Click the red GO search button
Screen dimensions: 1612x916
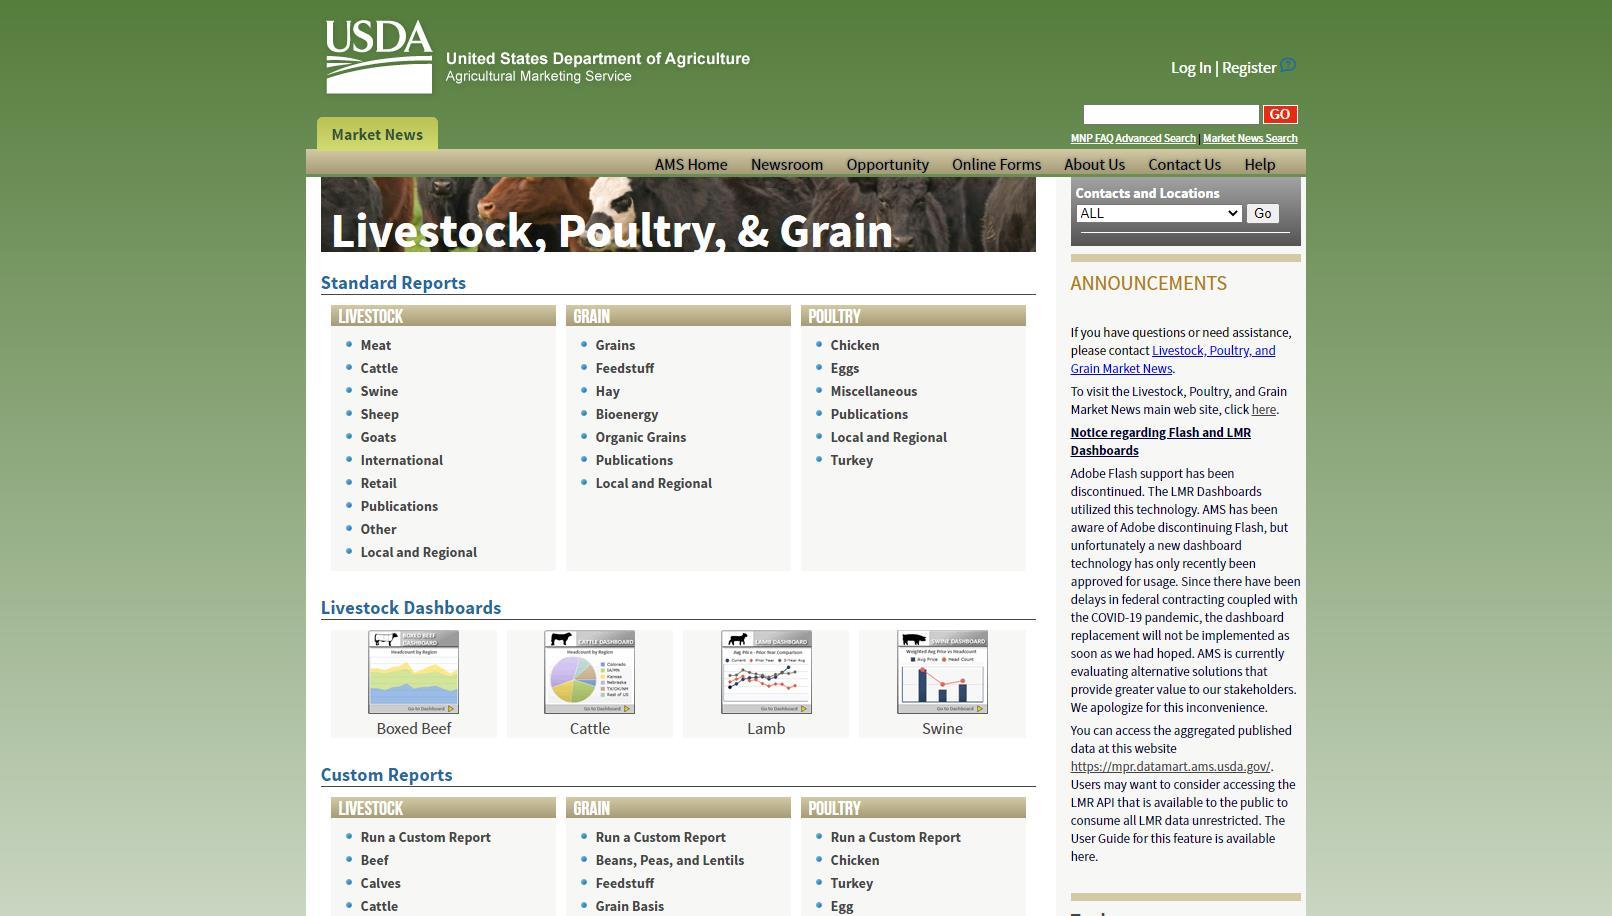[1280, 114]
